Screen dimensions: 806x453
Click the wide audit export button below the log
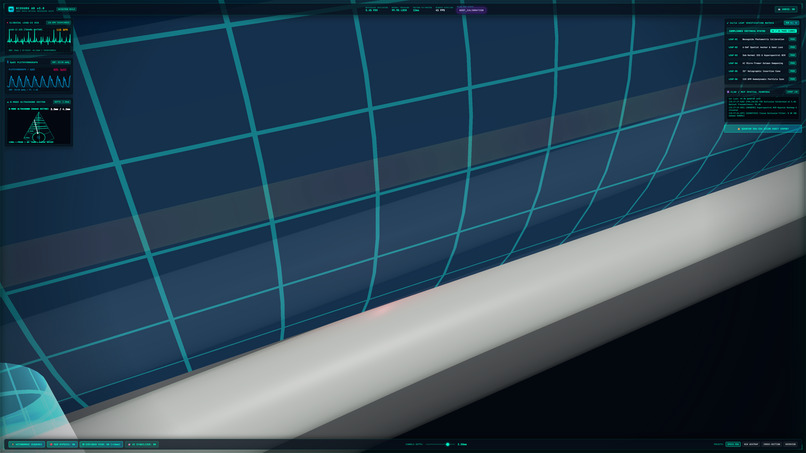coord(763,129)
